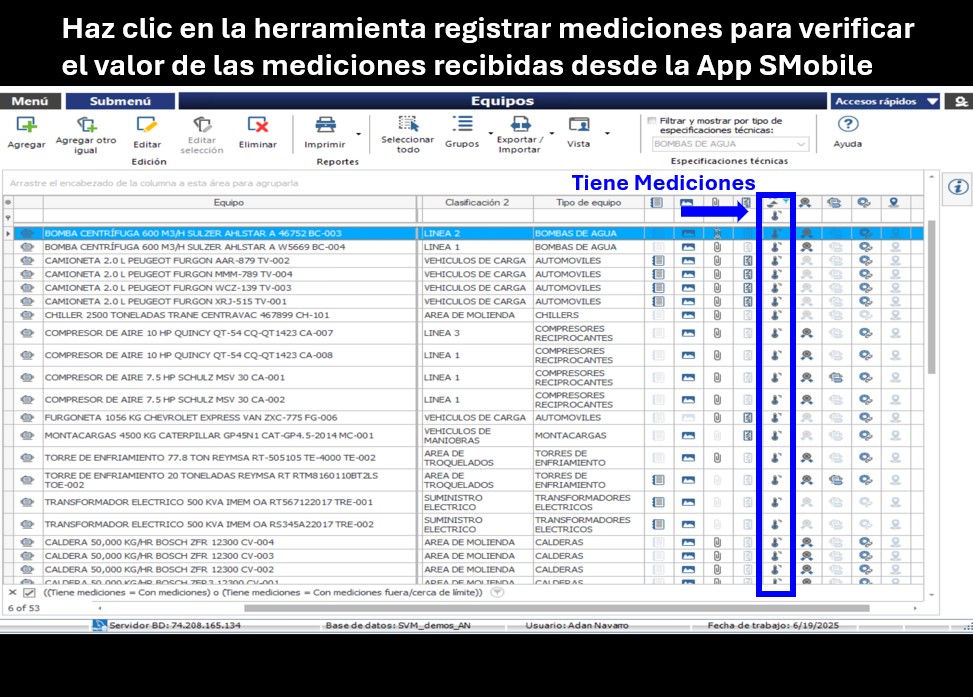Open Ayuda help icon
The image size is (973, 697).
click(x=848, y=124)
